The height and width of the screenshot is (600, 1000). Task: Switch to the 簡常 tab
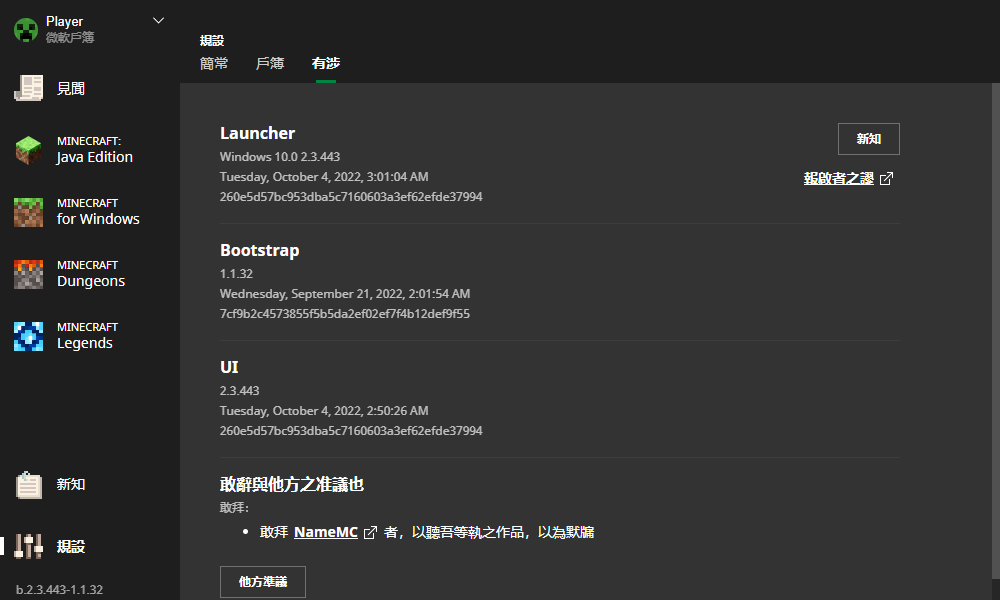(214, 63)
